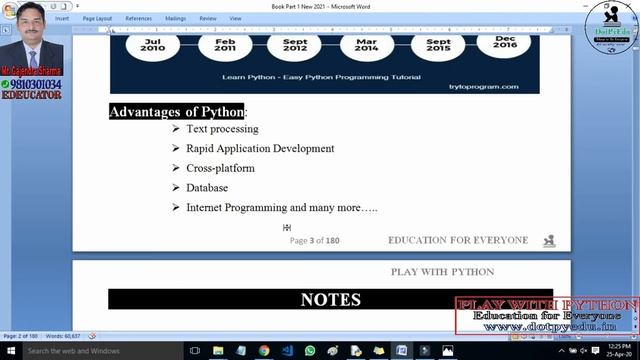Open WhatsApp from the taskbar

(310, 351)
